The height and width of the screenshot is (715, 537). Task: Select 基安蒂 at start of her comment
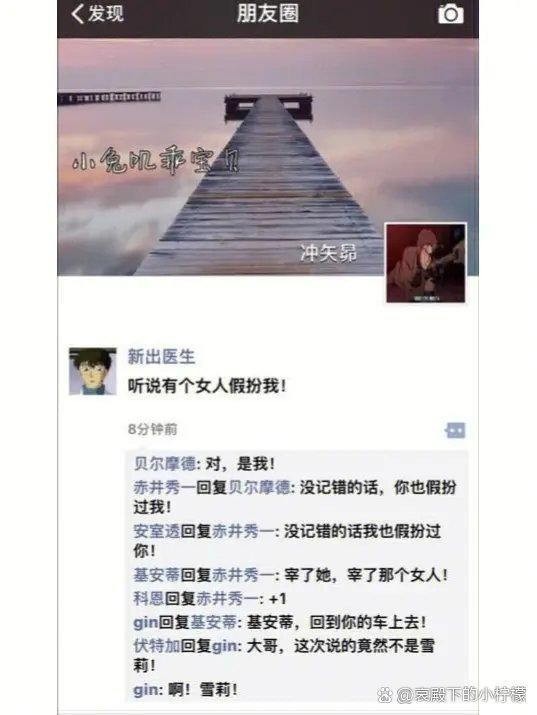click(x=156, y=575)
